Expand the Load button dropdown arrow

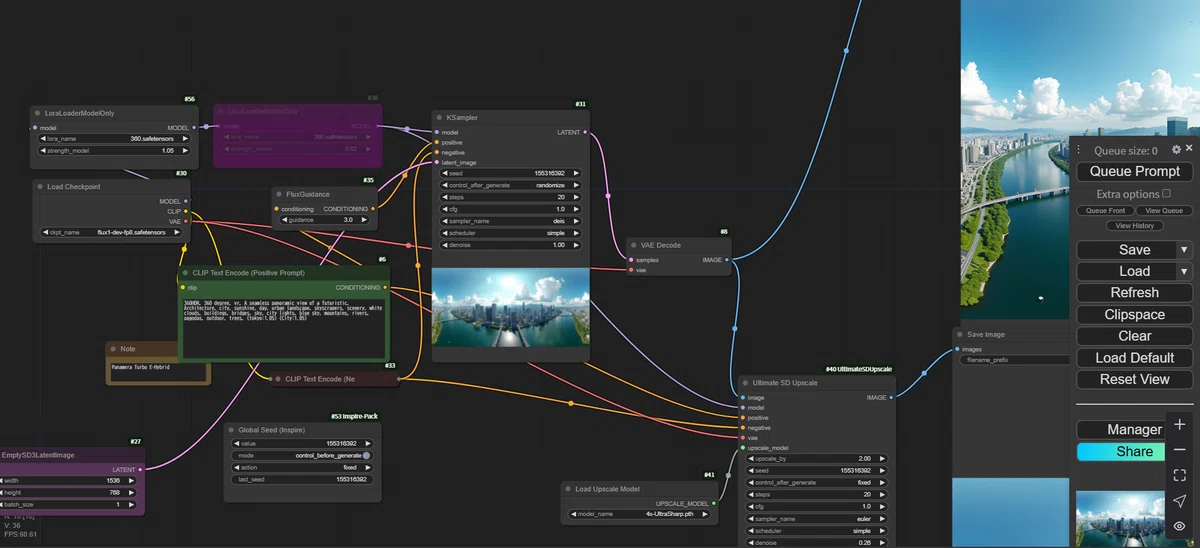1184,271
